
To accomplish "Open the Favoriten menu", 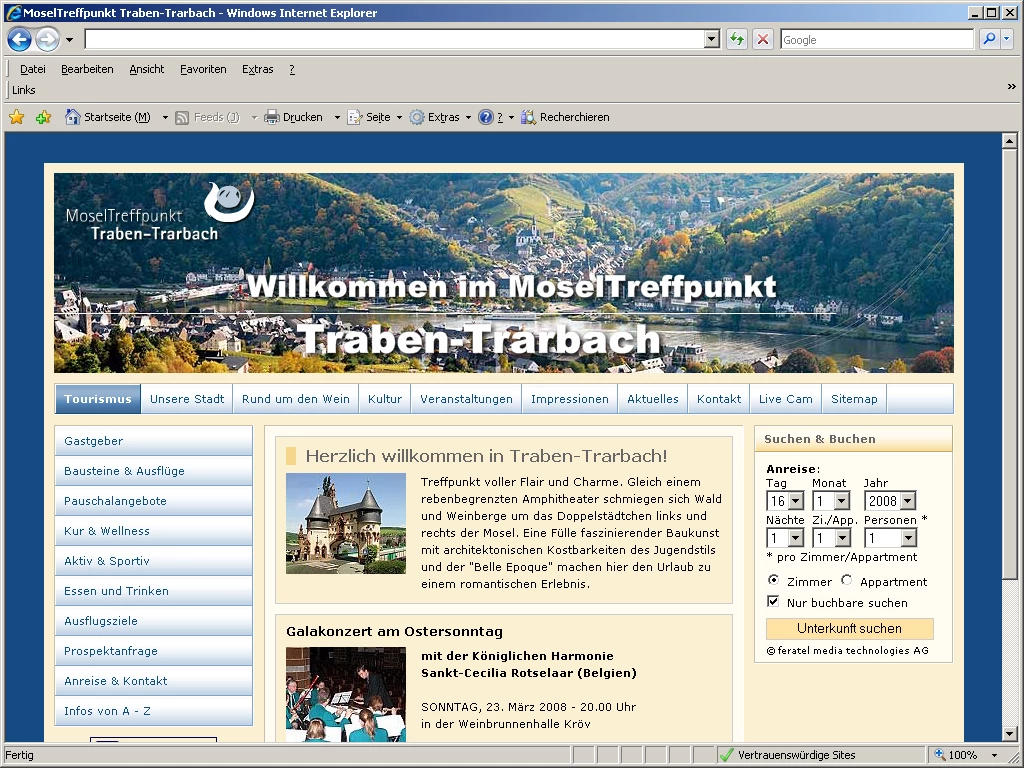I will pyautogui.click(x=202, y=69).
